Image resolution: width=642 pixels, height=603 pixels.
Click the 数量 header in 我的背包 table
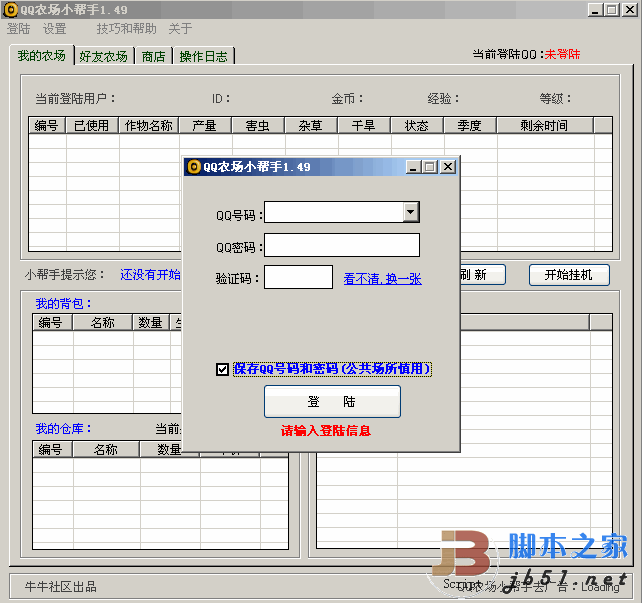coord(151,323)
